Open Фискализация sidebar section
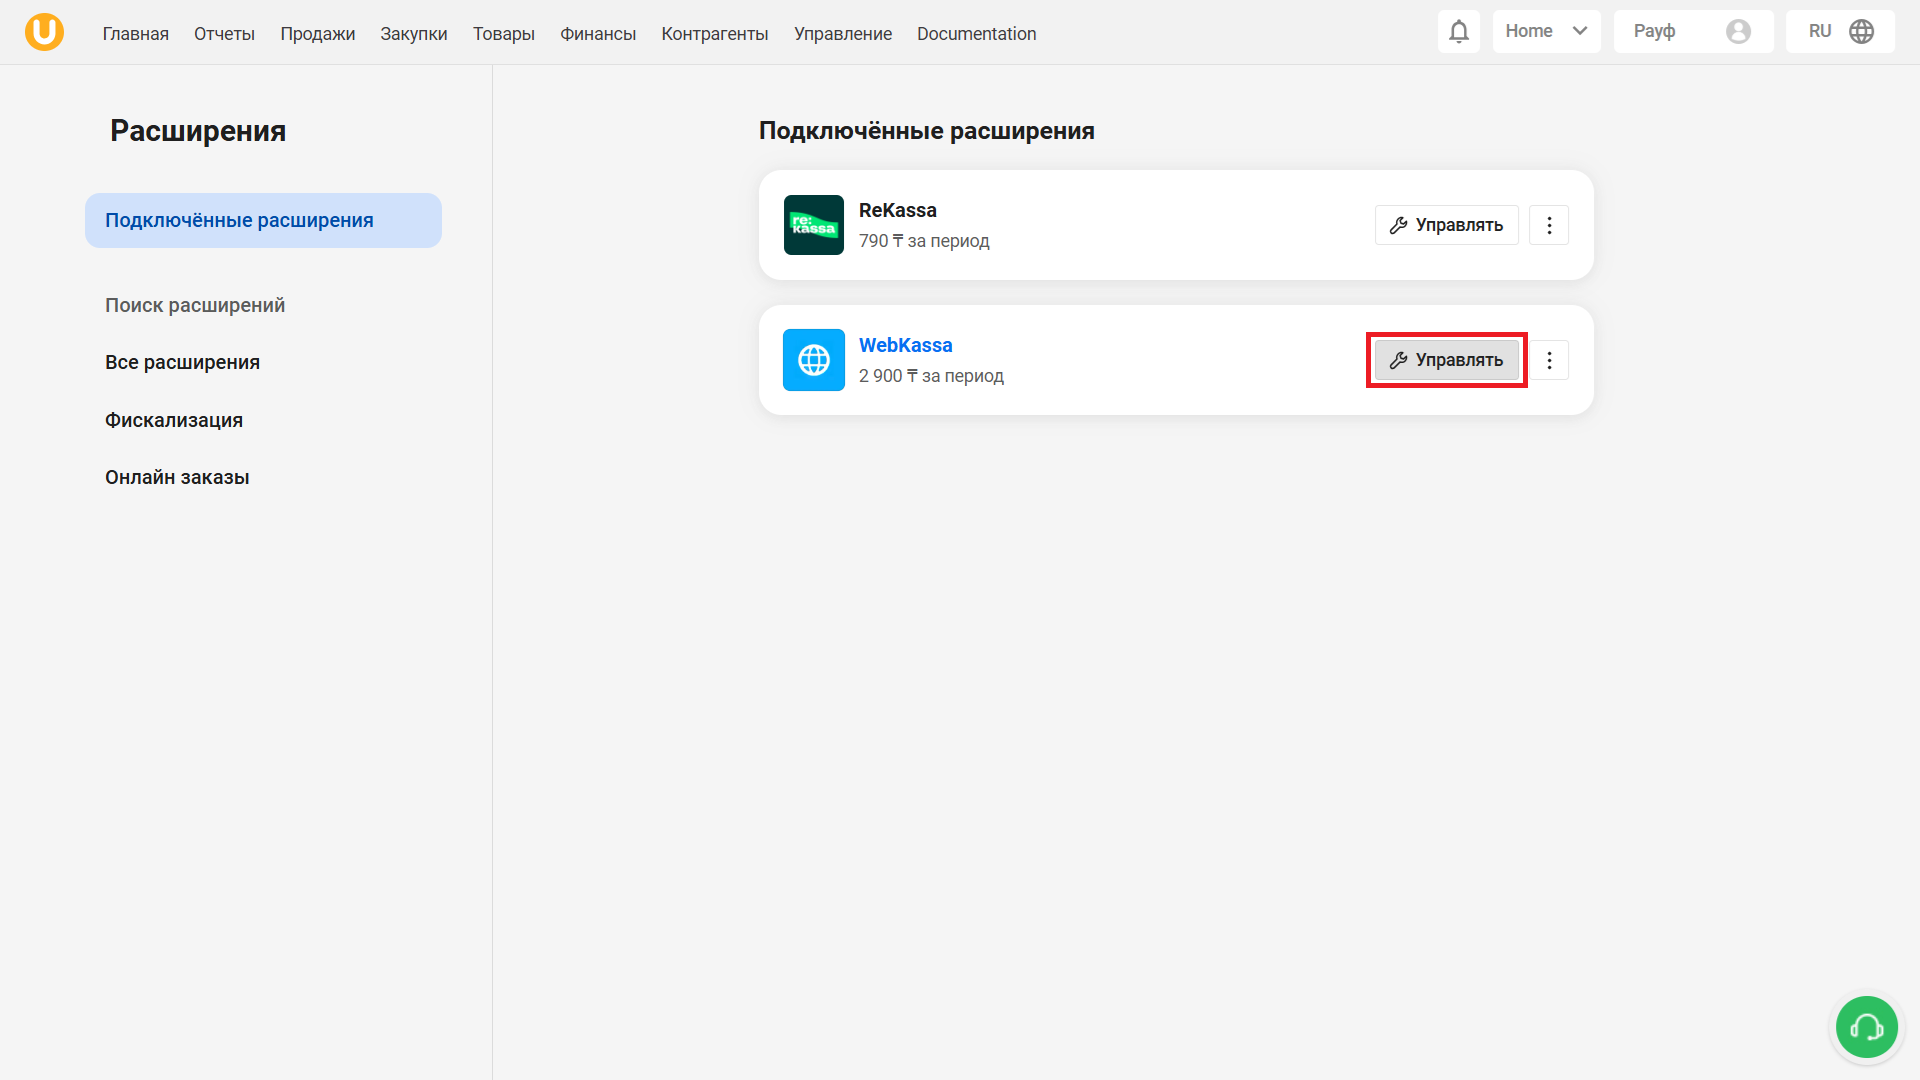The width and height of the screenshot is (1920, 1080). click(x=174, y=420)
